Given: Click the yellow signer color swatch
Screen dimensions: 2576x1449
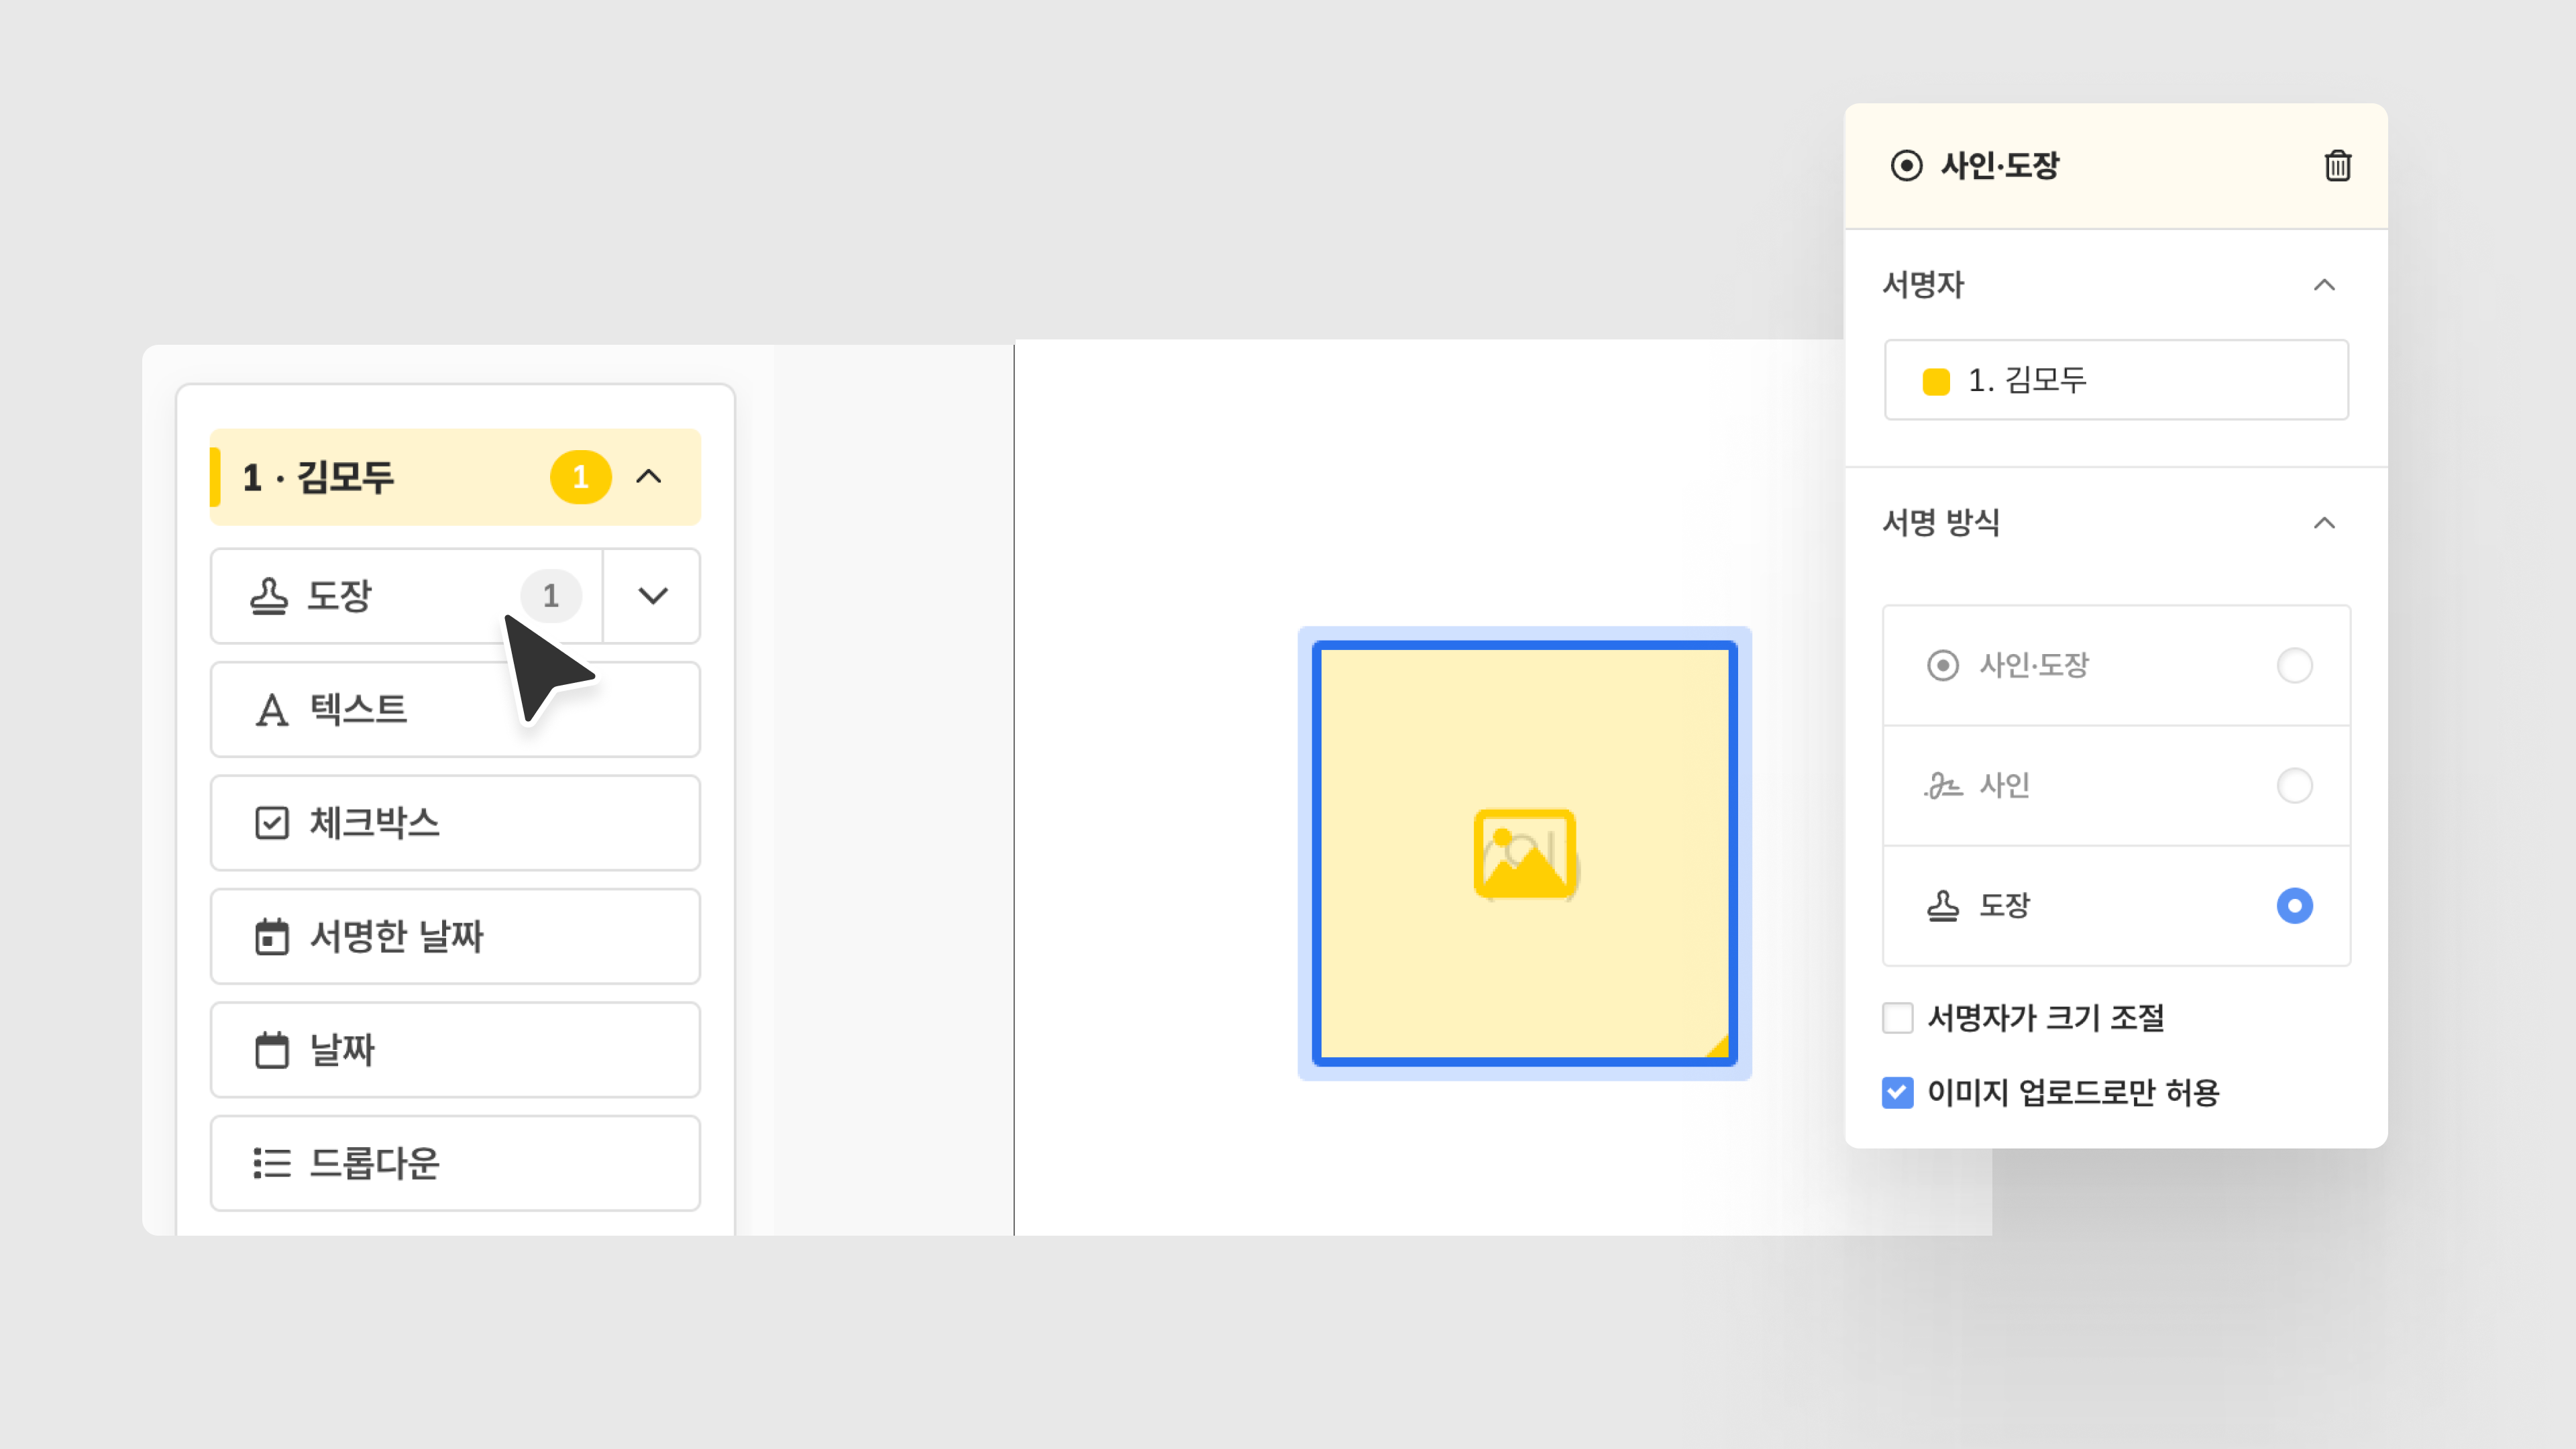Looking at the screenshot, I should point(1936,381).
